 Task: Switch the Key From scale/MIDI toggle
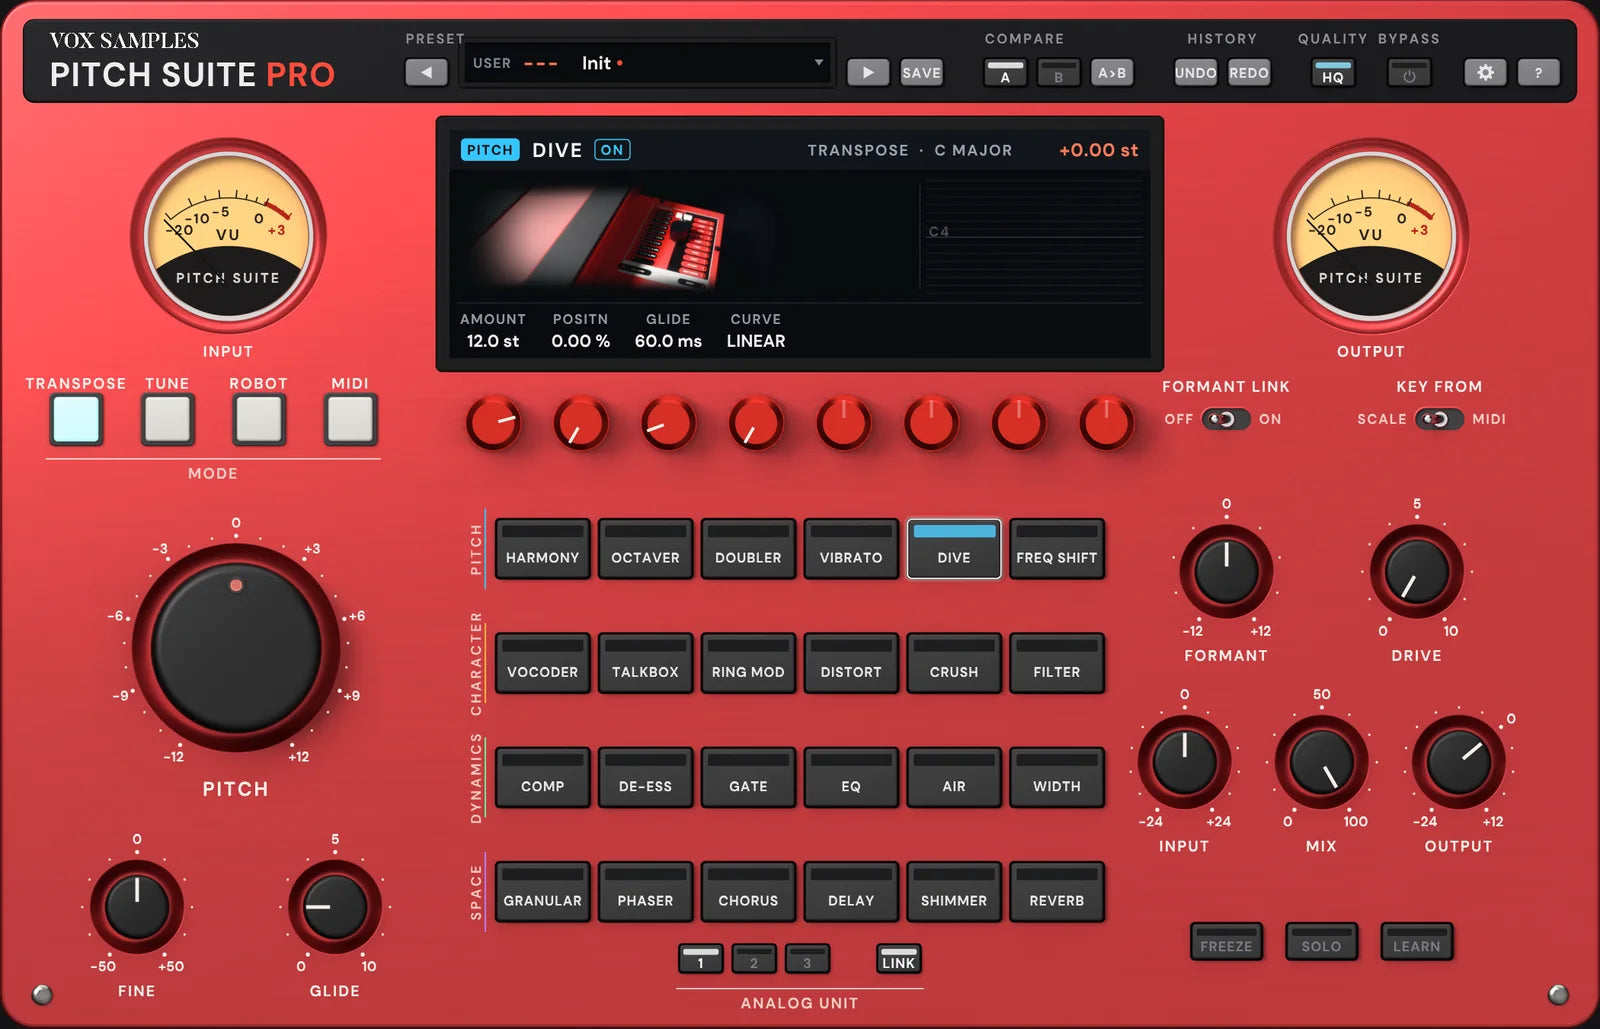click(1439, 419)
